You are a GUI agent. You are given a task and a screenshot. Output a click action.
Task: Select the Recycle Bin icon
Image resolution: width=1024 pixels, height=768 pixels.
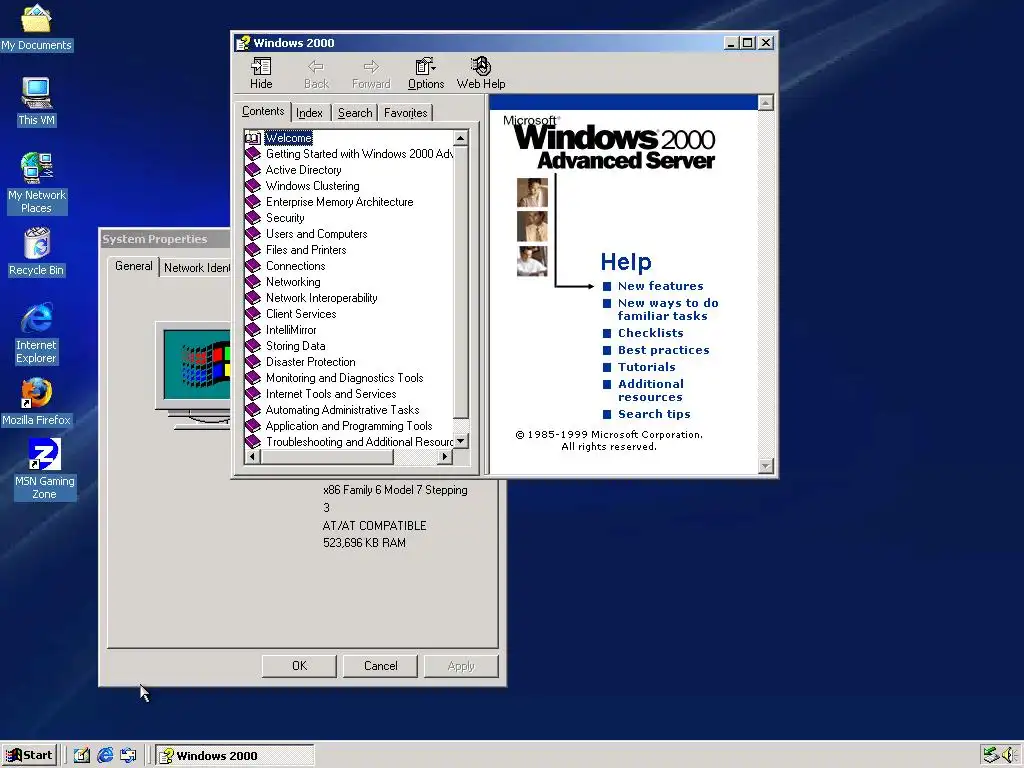pyautogui.click(x=37, y=252)
